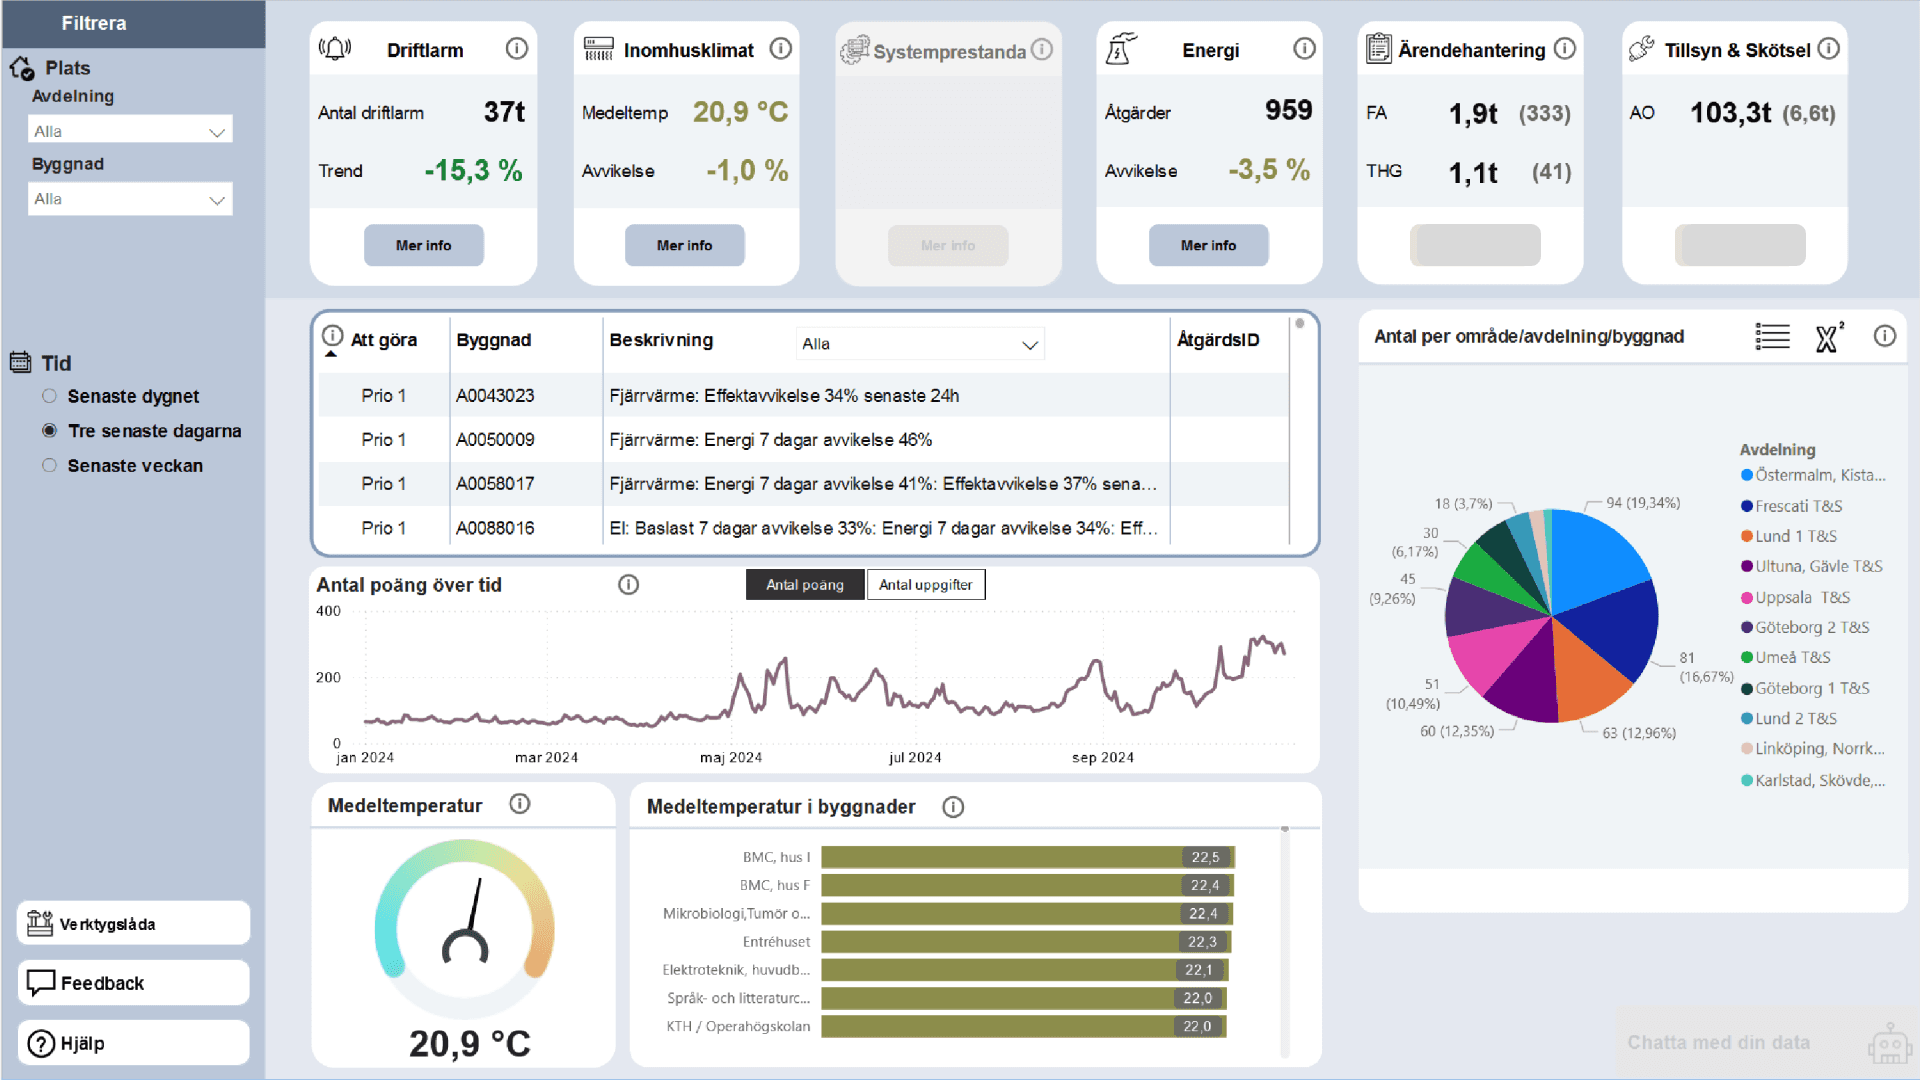
Task: Click the Medeltemperatur gauge info icon
Action: coord(520,804)
